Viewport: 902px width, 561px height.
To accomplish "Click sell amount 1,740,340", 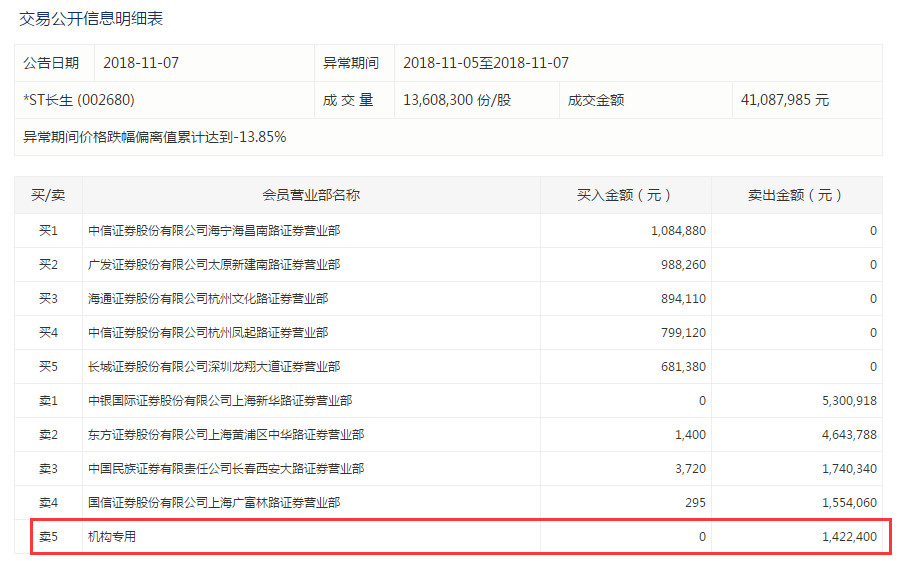I will click(849, 468).
